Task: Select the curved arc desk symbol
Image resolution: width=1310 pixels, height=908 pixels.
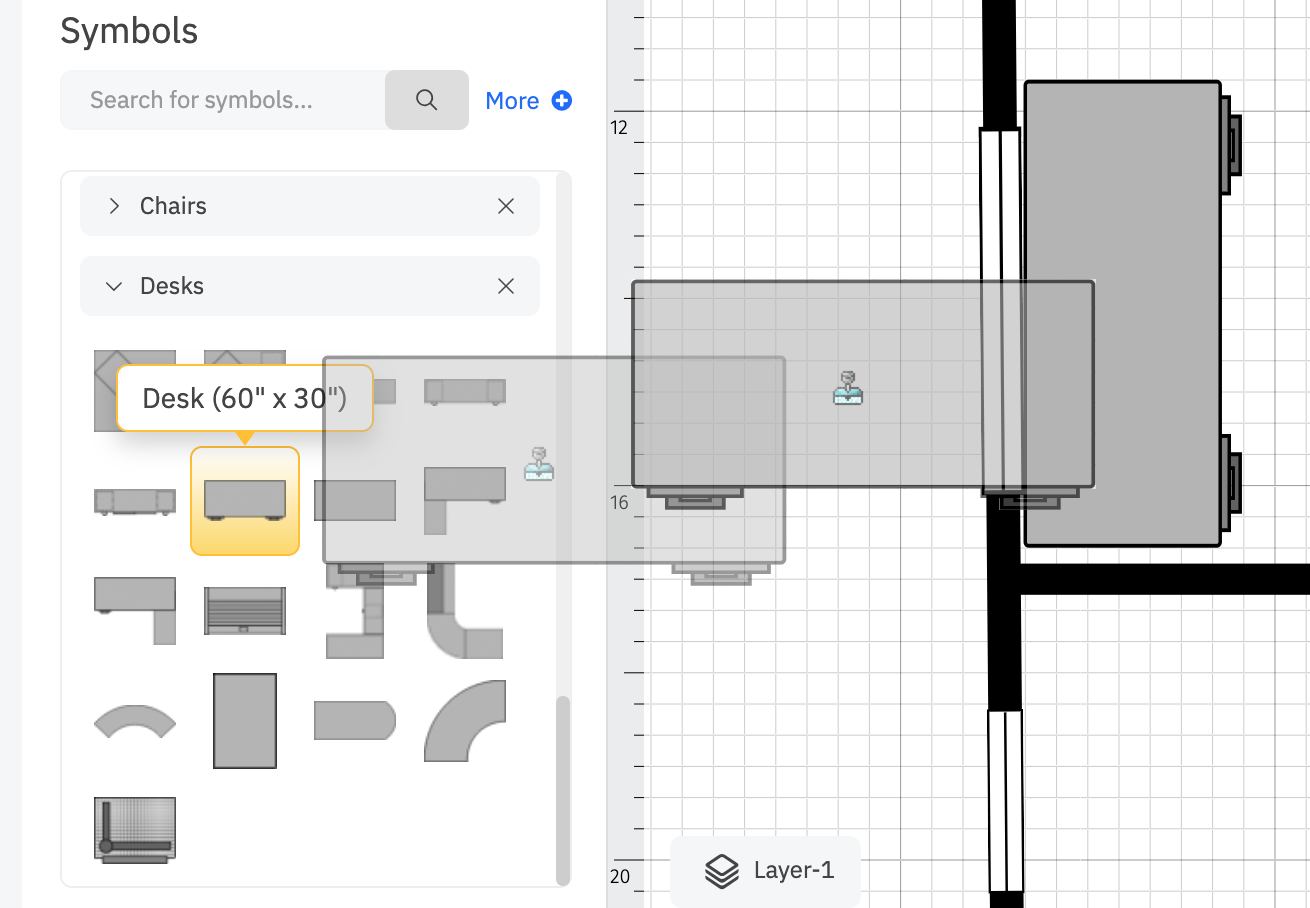Action: [x=135, y=723]
